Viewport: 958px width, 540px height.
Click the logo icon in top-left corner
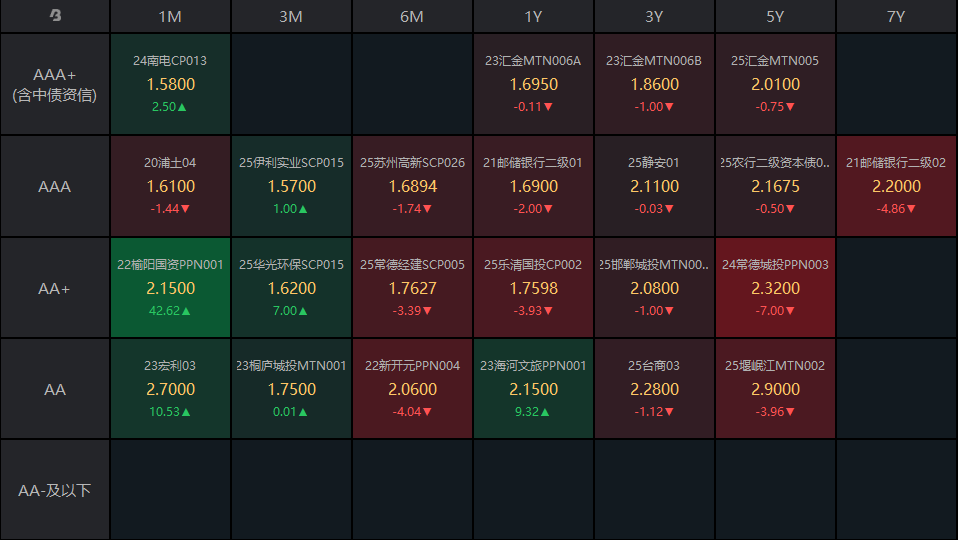[55, 16]
